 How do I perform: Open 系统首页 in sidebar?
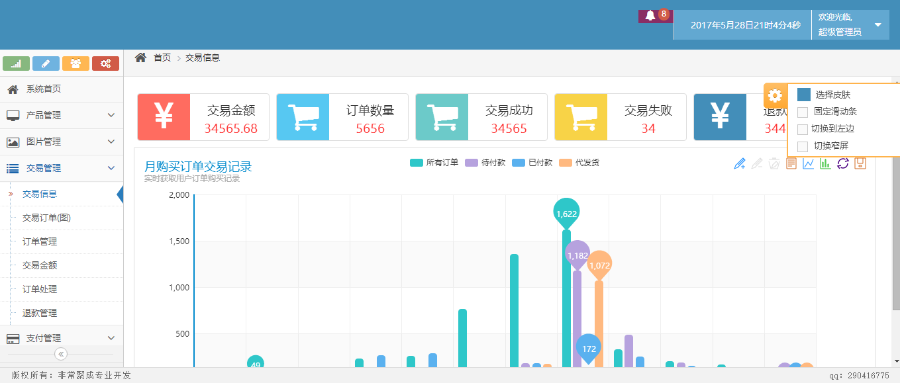[x=61, y=89]
